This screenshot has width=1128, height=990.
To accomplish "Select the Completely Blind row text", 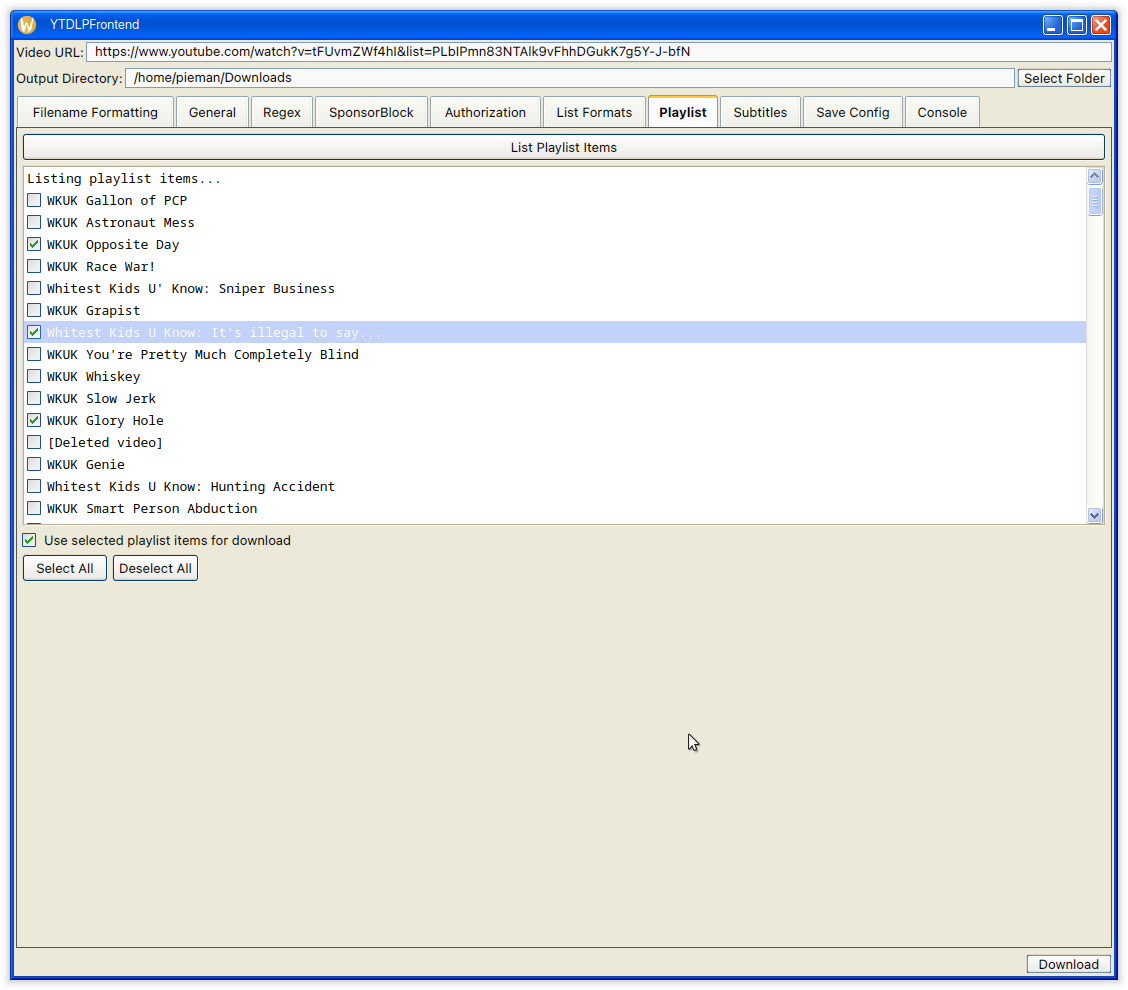I will (203, 355).
